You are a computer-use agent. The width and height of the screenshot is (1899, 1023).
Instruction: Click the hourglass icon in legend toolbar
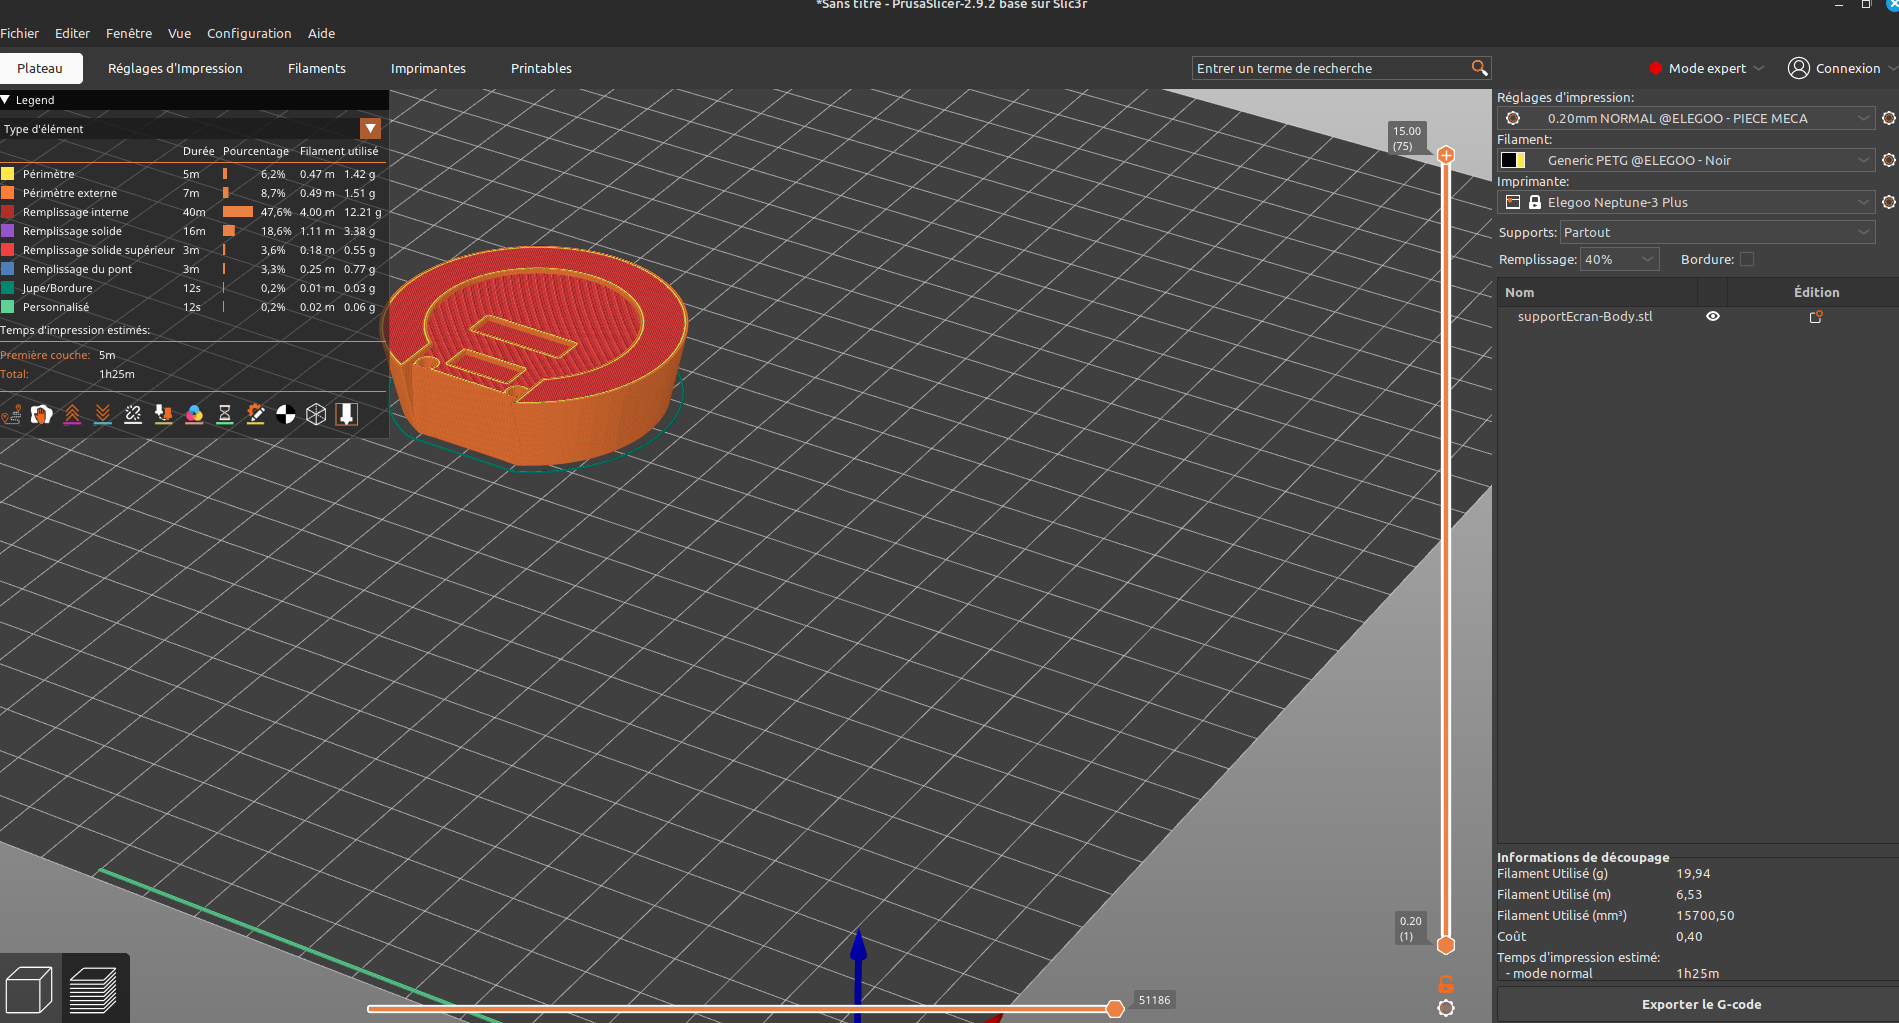[225, 414]
